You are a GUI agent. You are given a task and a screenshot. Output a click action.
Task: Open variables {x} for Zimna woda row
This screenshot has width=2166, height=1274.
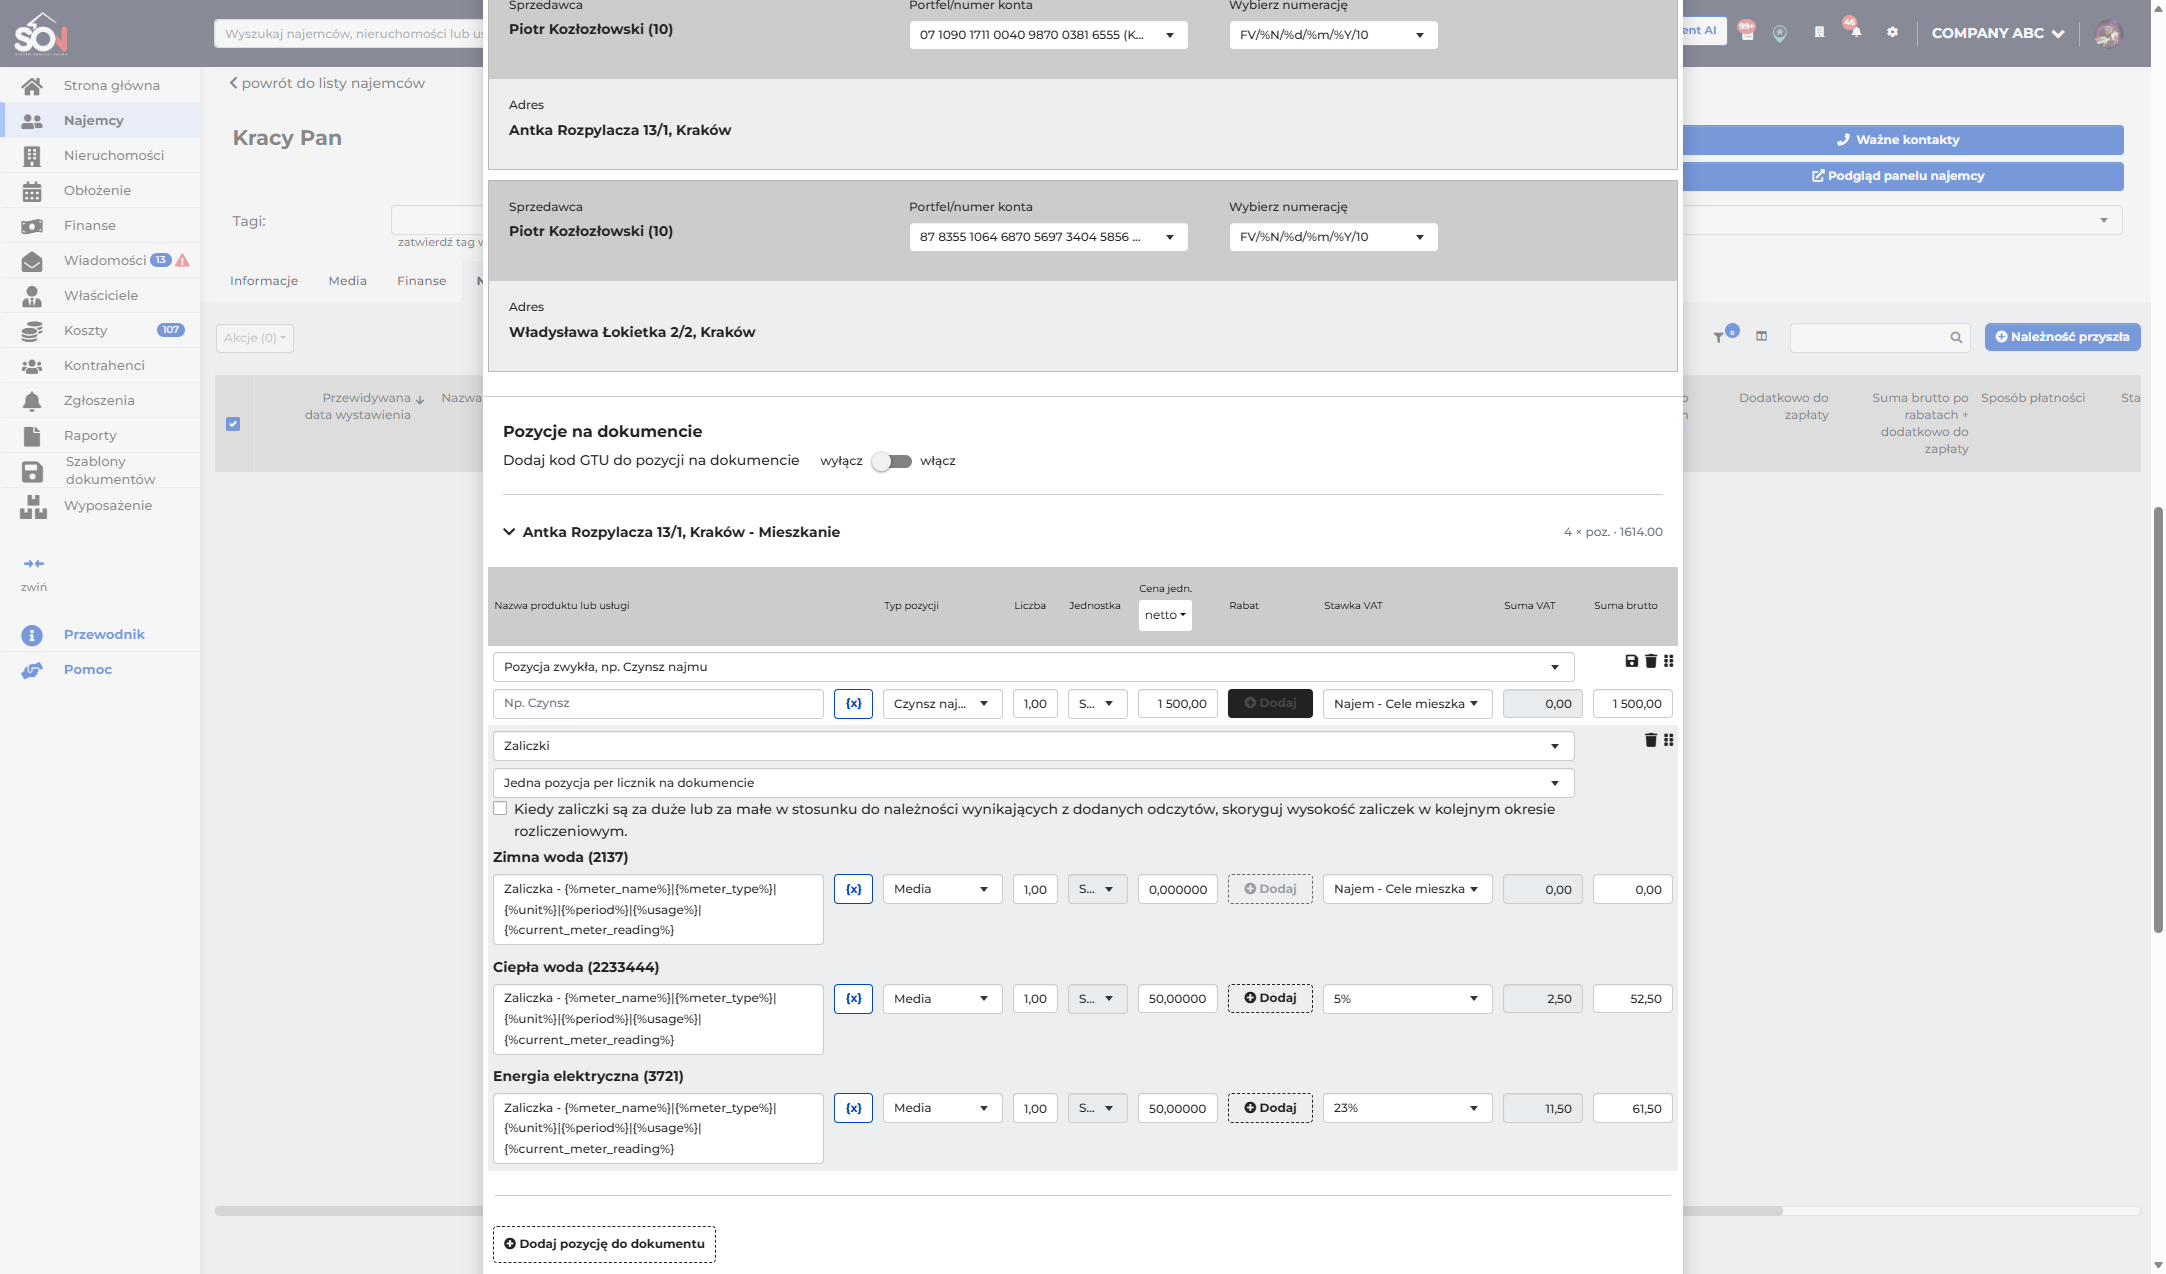853,889
